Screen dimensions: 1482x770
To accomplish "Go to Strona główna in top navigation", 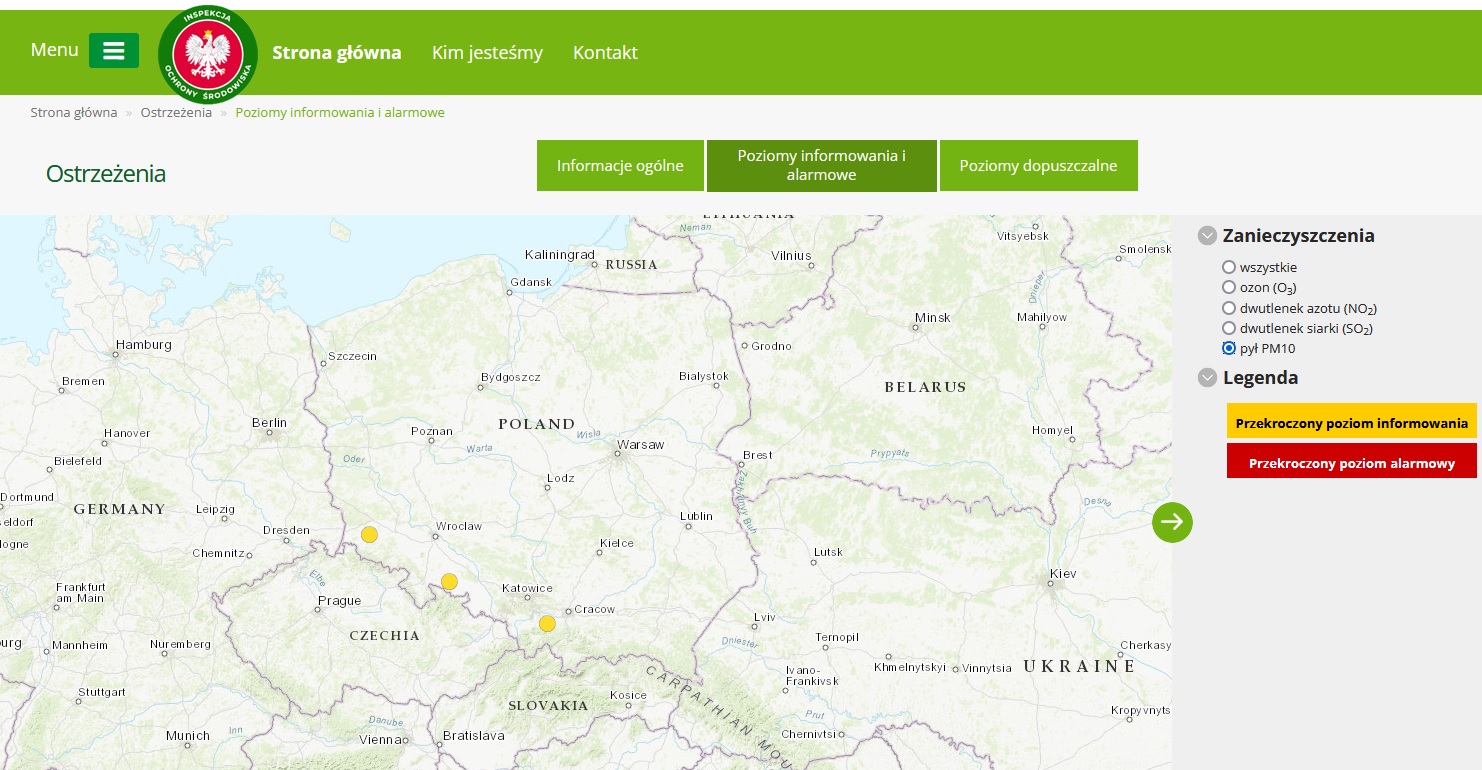I will (337, 53).
